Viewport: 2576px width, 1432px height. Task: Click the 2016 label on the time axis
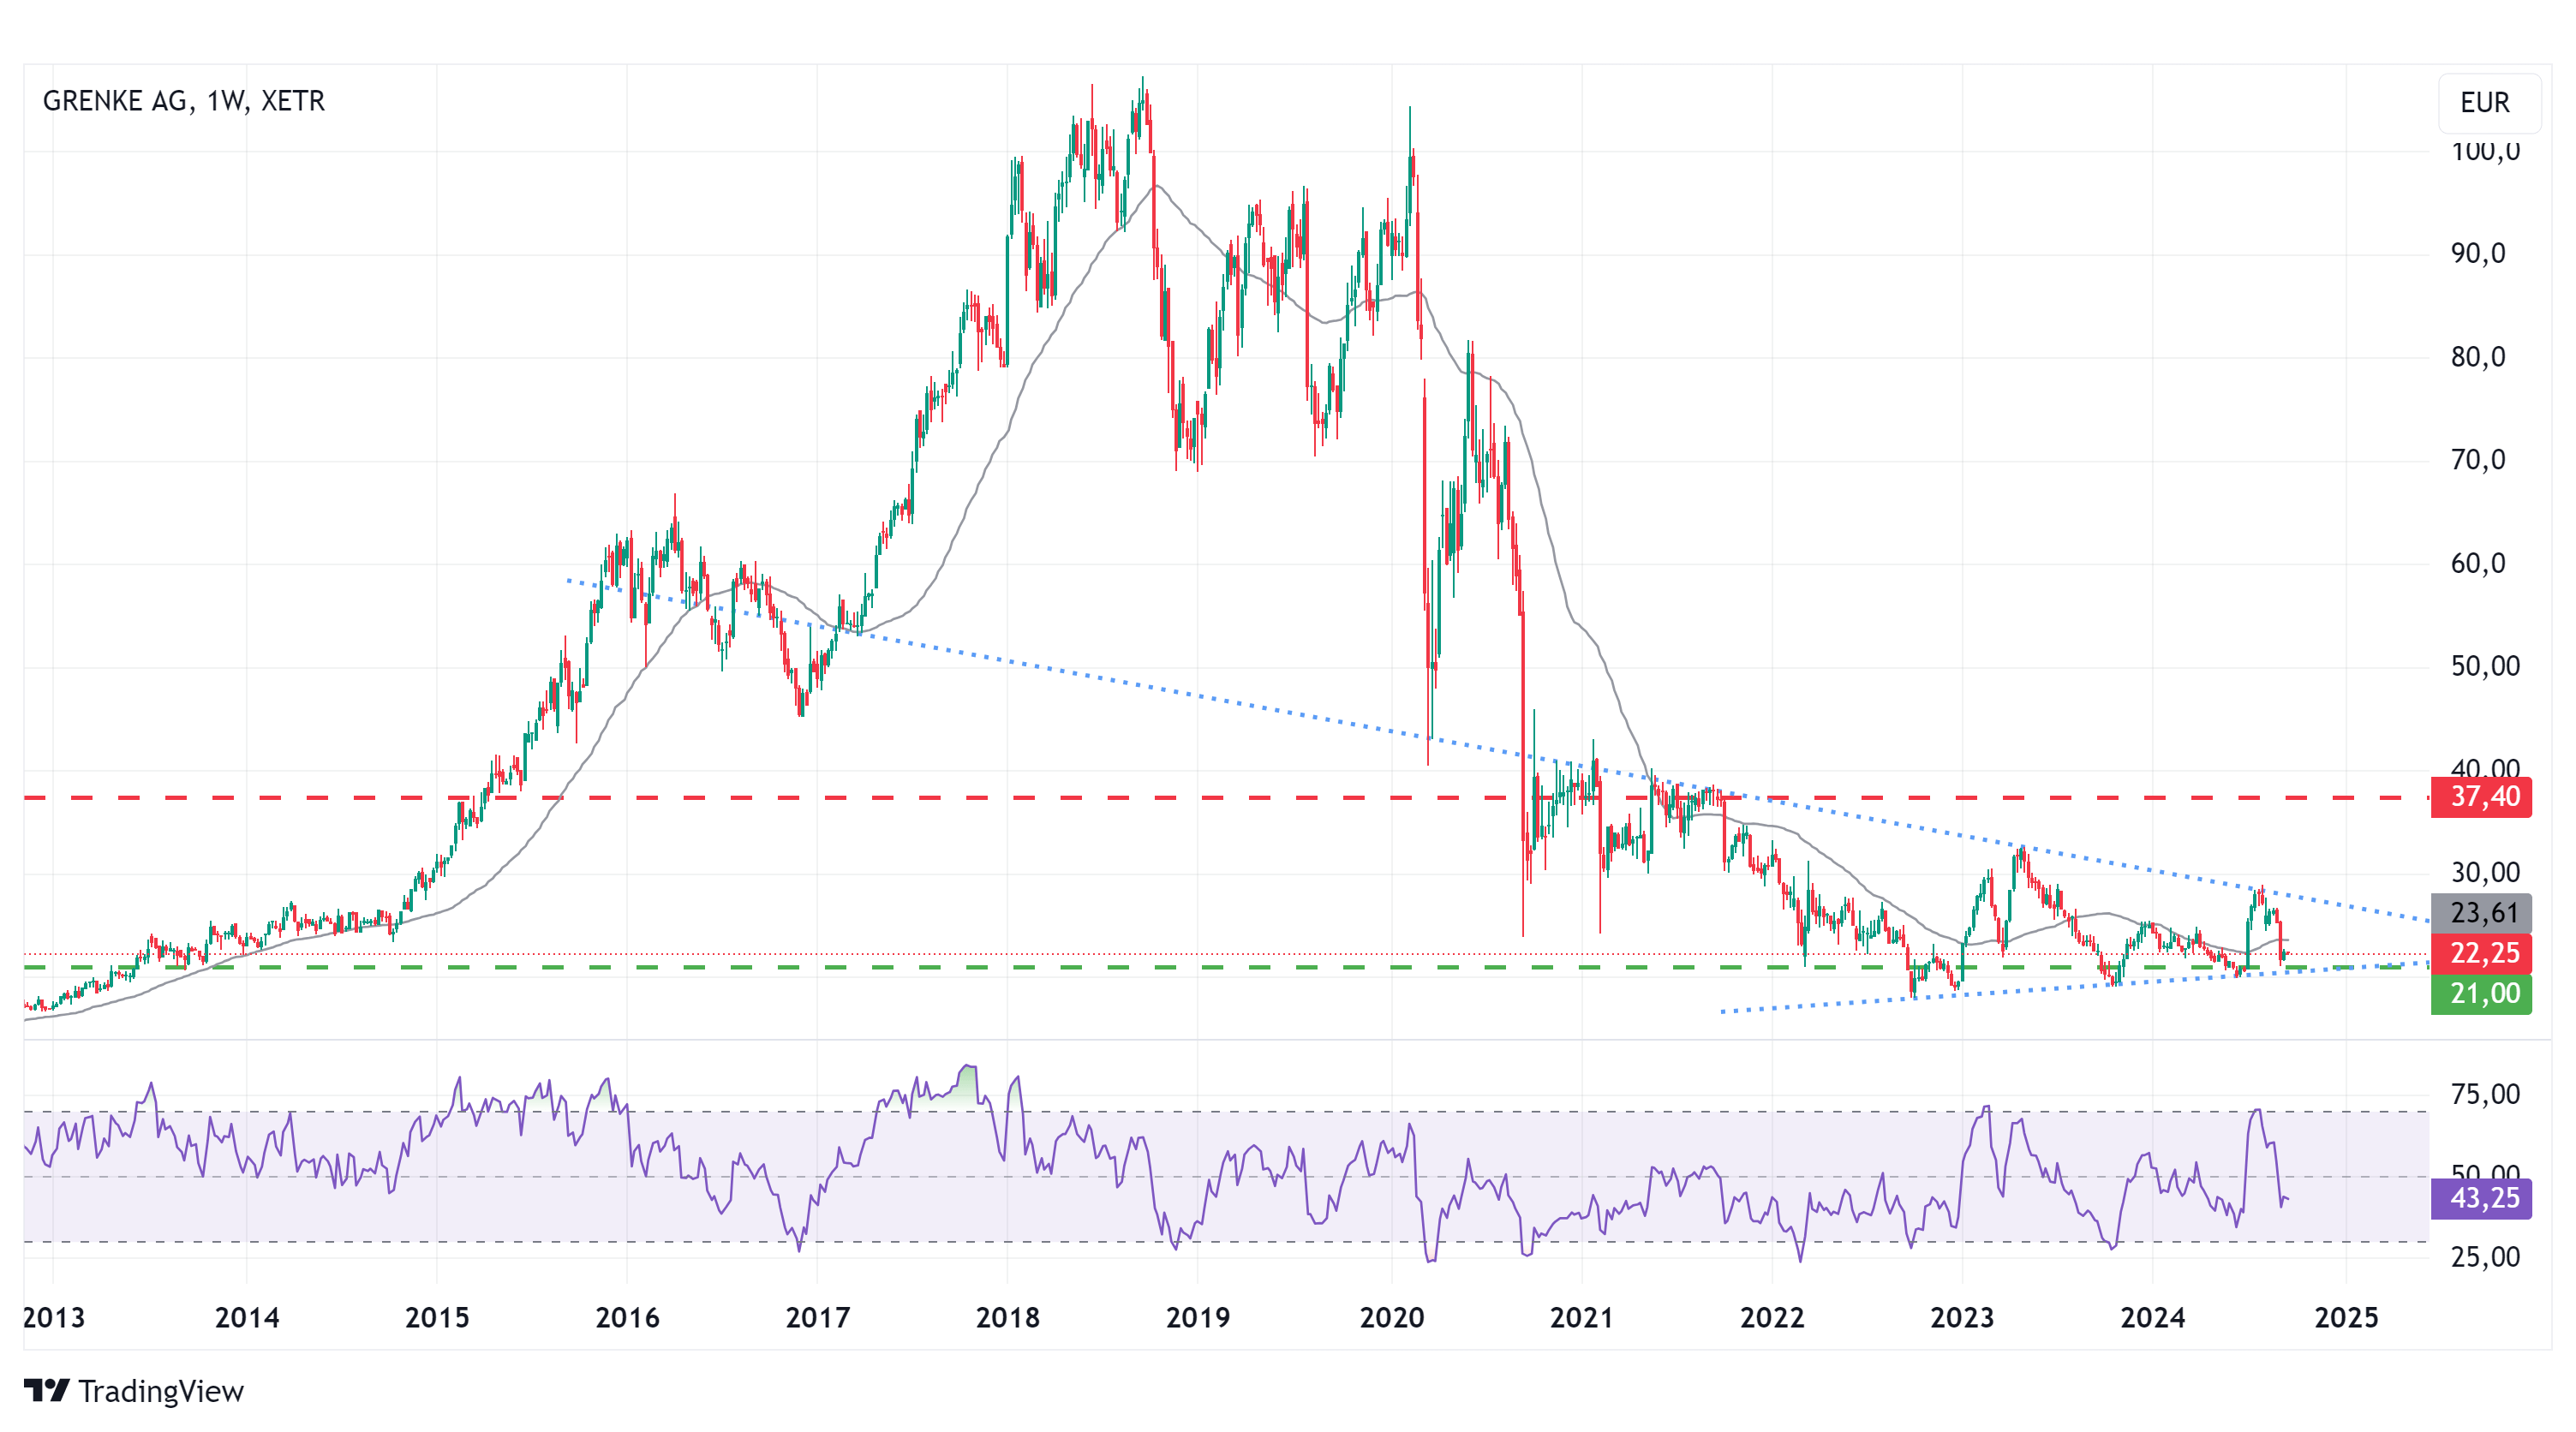(628, 1318)
